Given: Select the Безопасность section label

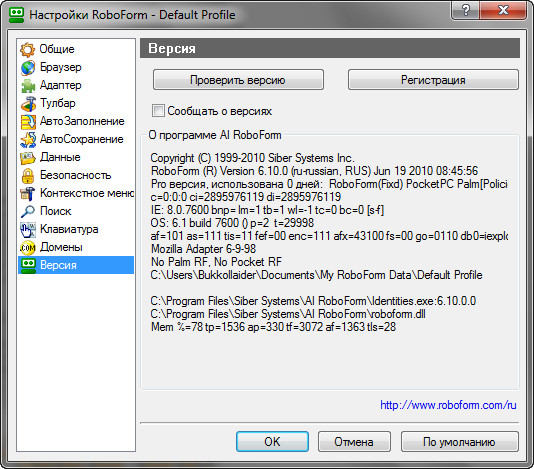Looking at the screenshot, I should pos(76,175).
